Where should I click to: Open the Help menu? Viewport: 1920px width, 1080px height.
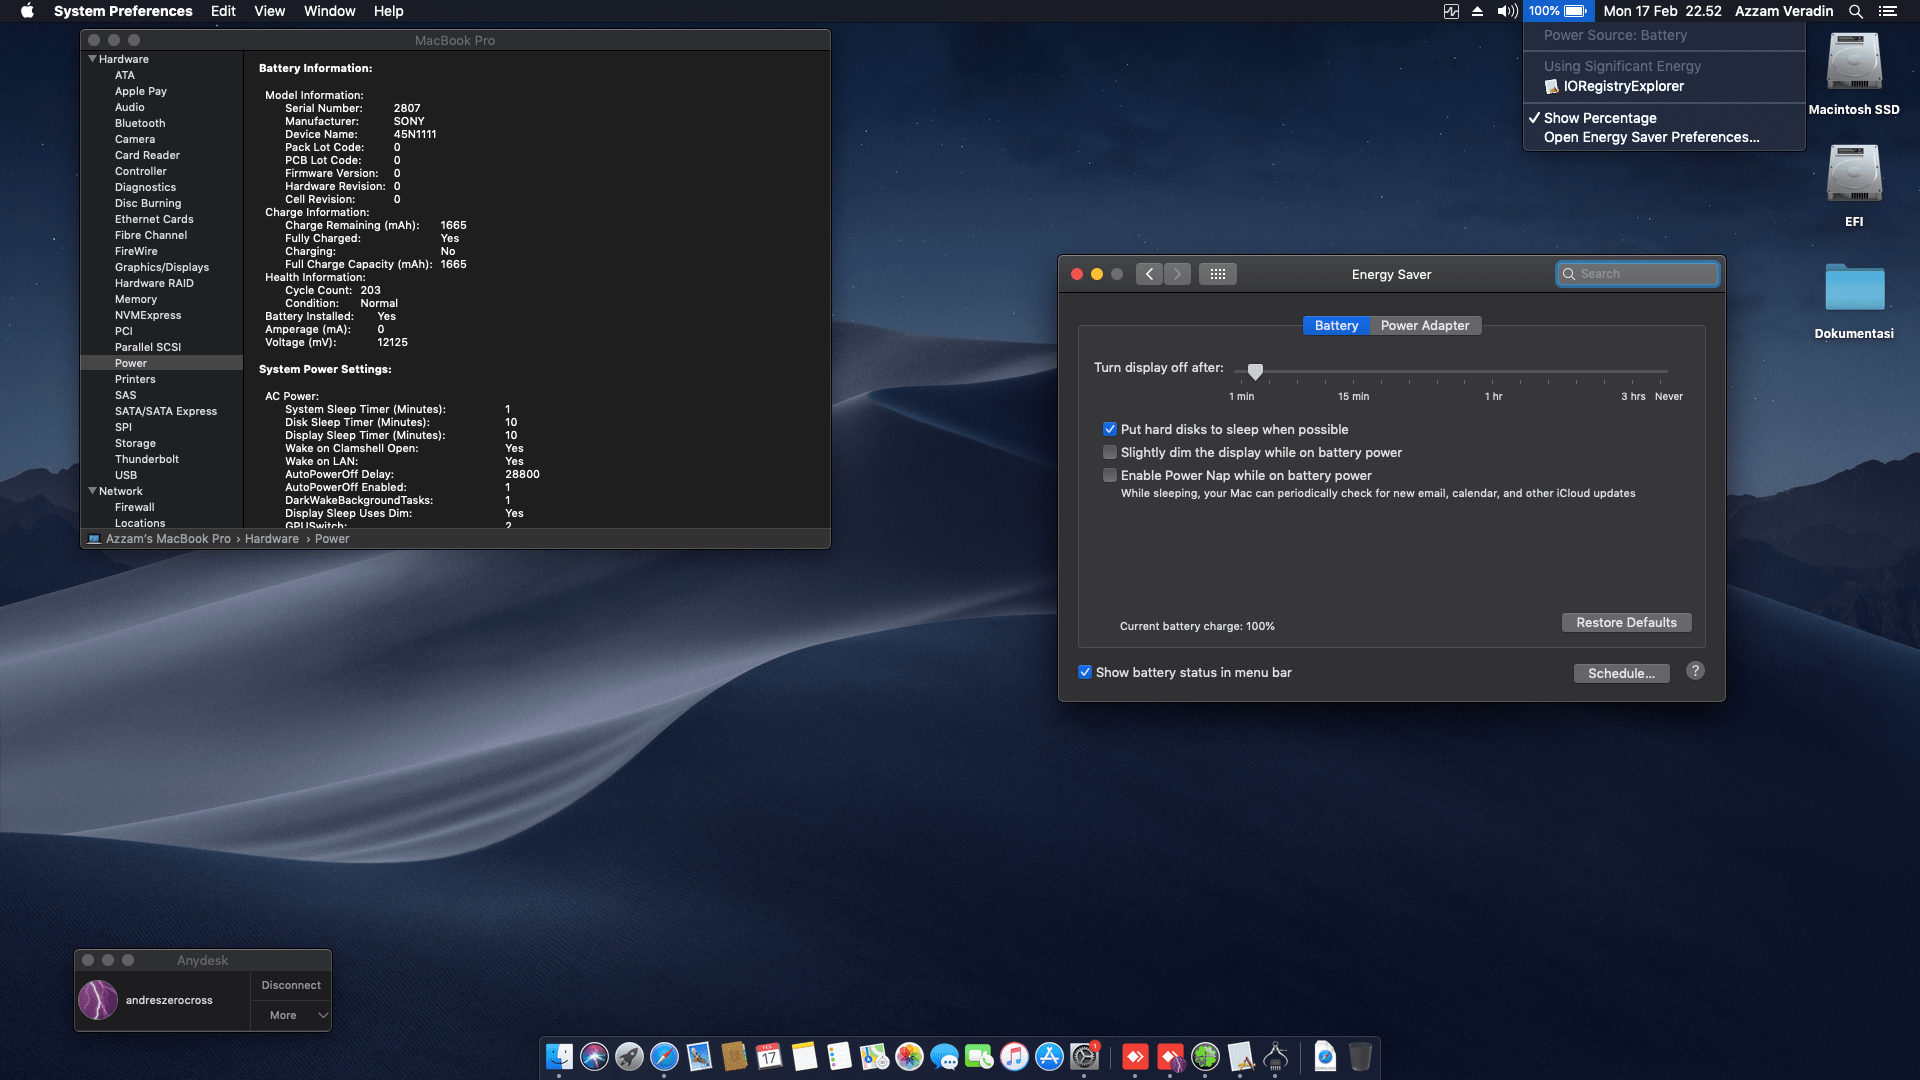pyautogui.click(x=388, y=11)
